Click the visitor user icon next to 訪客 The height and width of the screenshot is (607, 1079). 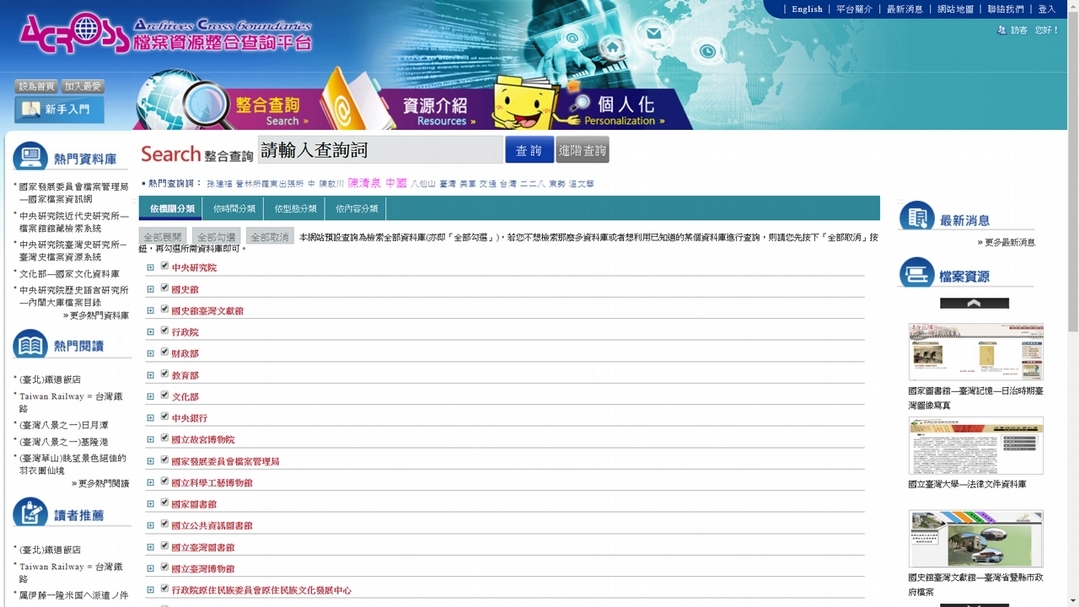tap(1001, 30)
